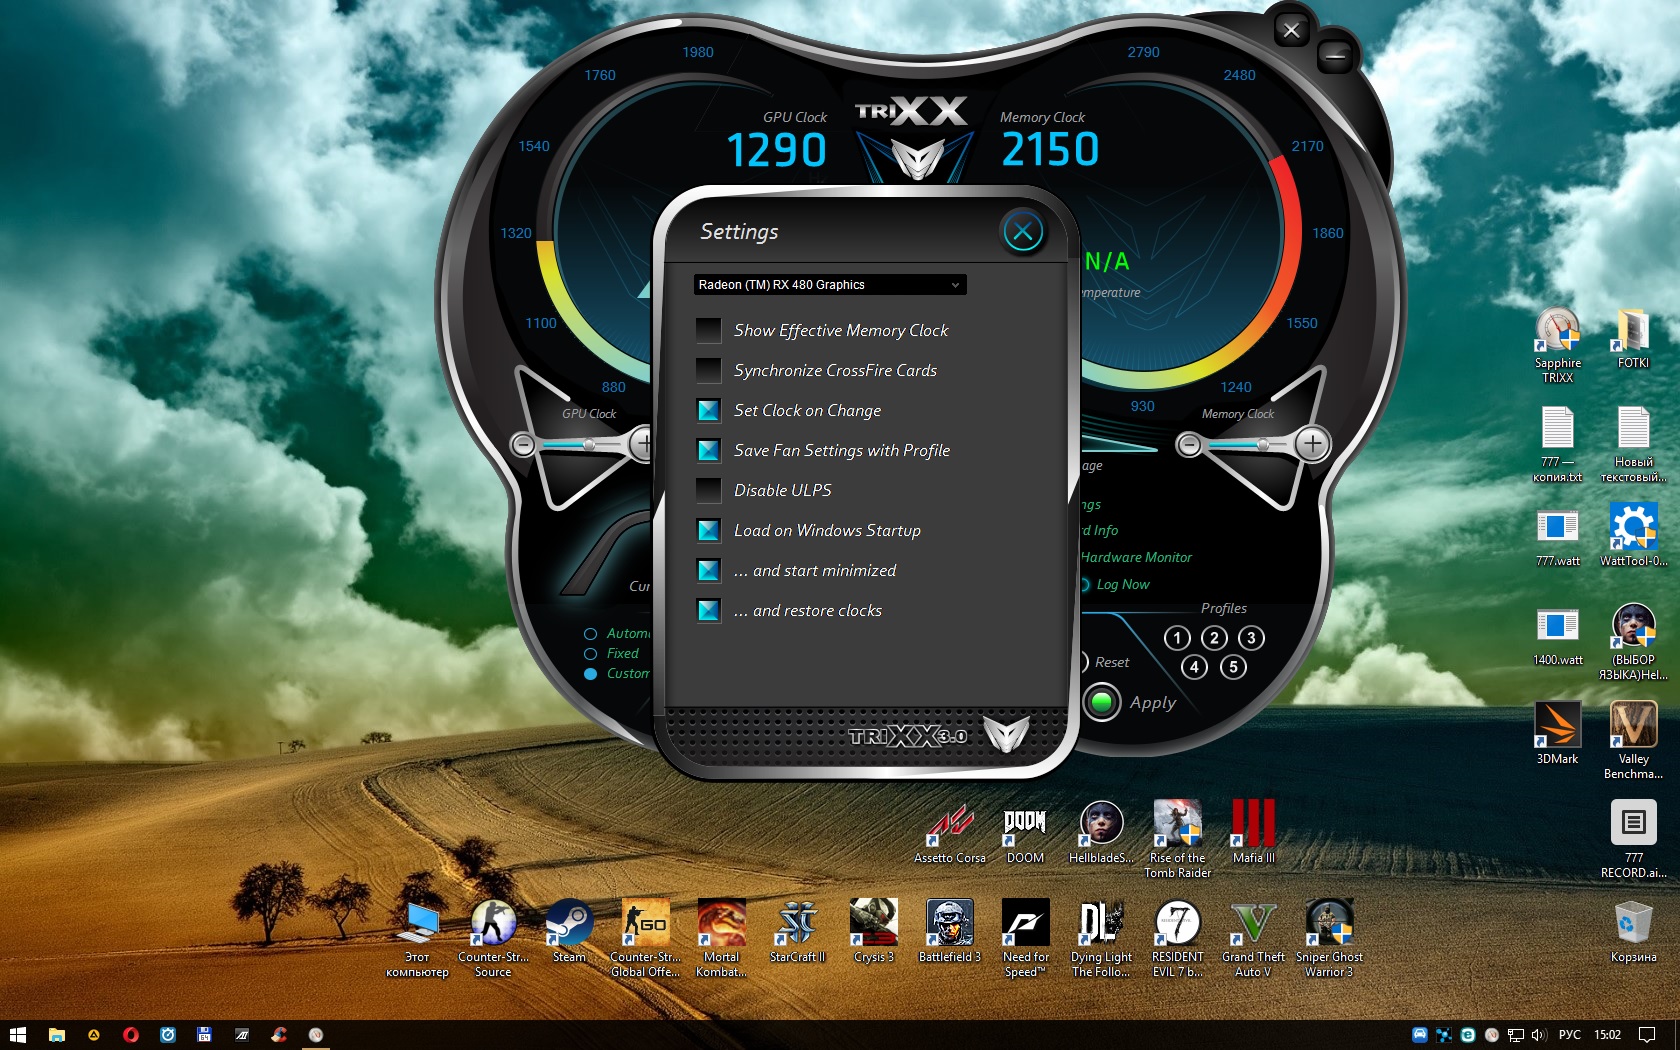1680x1050 pixels.
Task: Select the 777.watt file on the desktop
Action: tap(1557, 536)
